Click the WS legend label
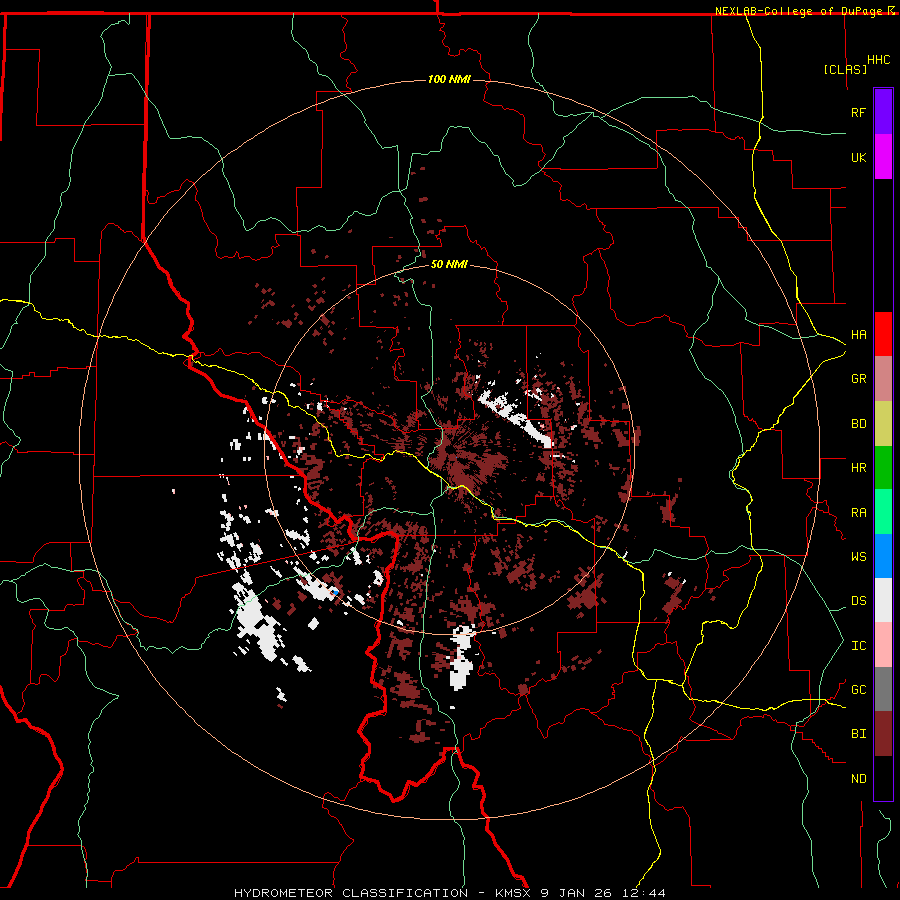The width and height of the screenshot is (900, 900). point(858,557)
